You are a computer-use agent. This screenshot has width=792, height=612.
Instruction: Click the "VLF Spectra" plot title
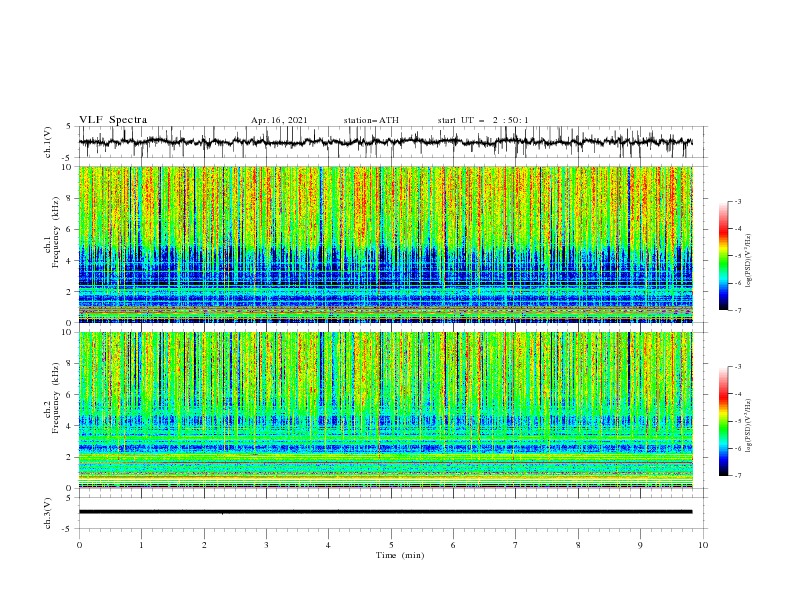[113, 120]
